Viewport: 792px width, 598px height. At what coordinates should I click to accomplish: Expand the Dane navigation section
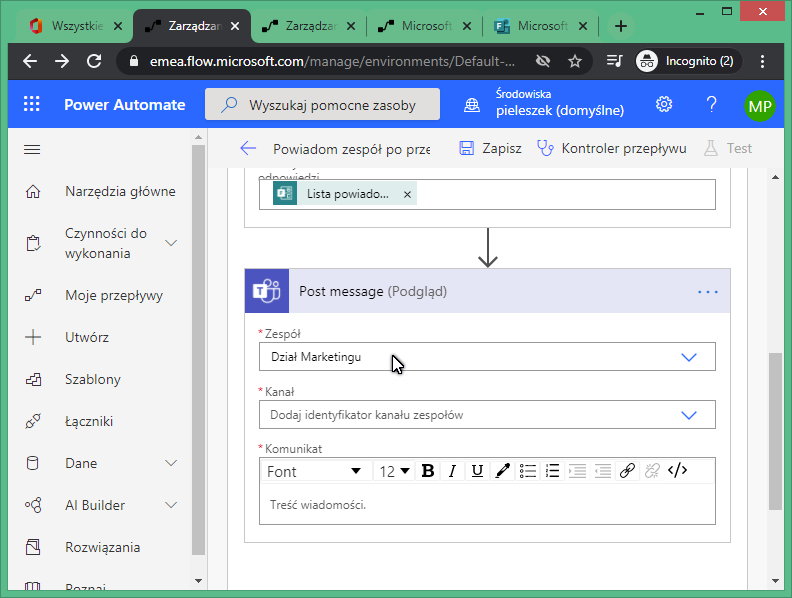coord(170,463)
